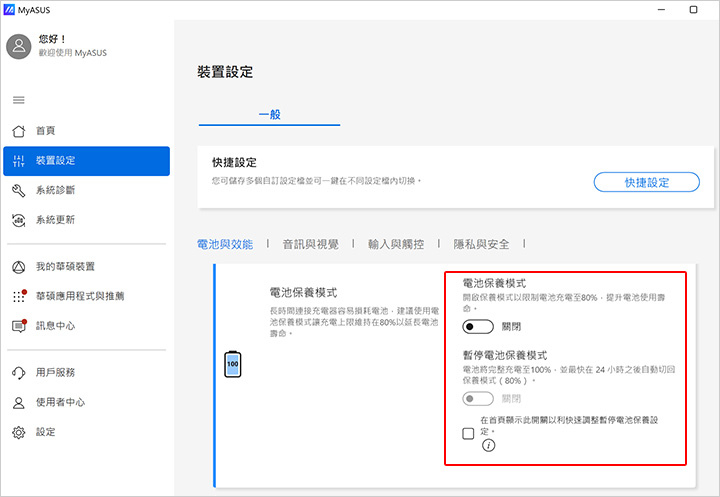Open the user profile avatar
Image resolution: width=720 pixels, height=497 pixels.
click(x=18, y=46)
